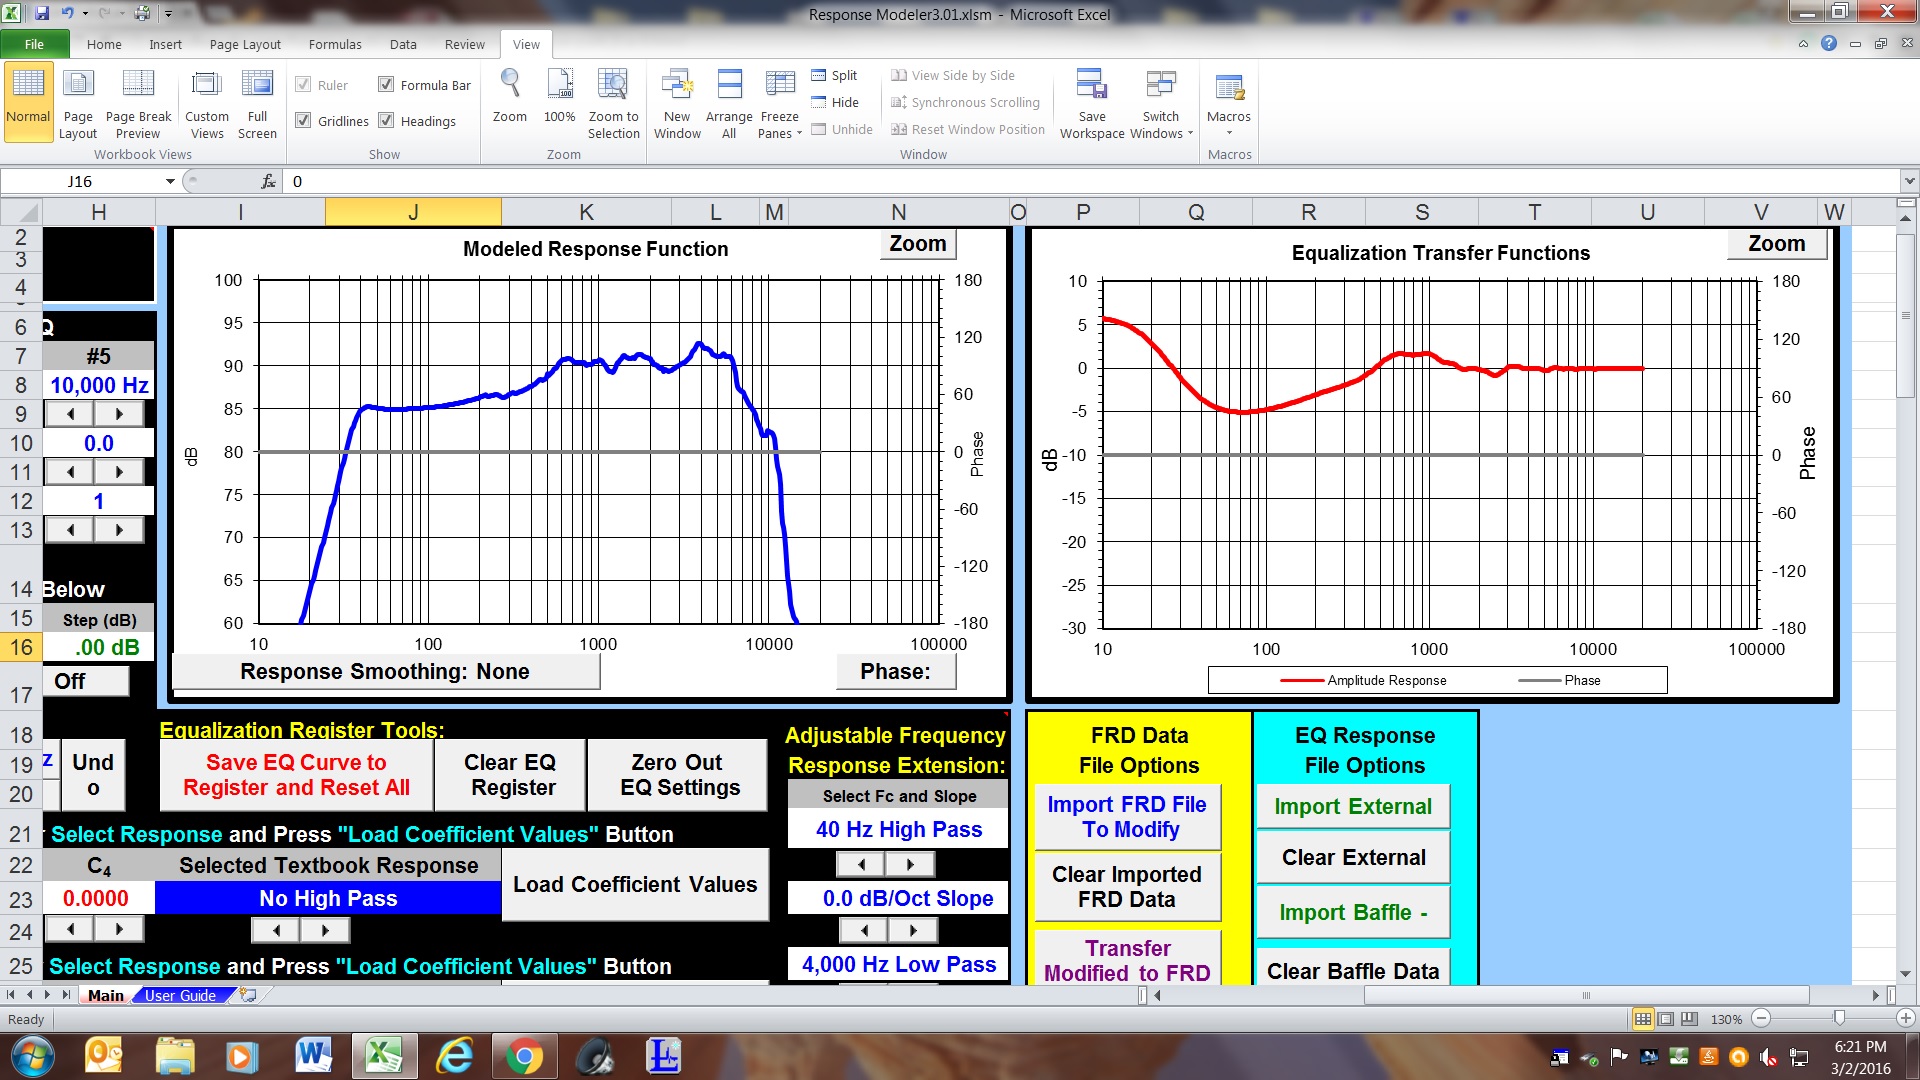Click Clear EQ Register button

coord(511,775)
